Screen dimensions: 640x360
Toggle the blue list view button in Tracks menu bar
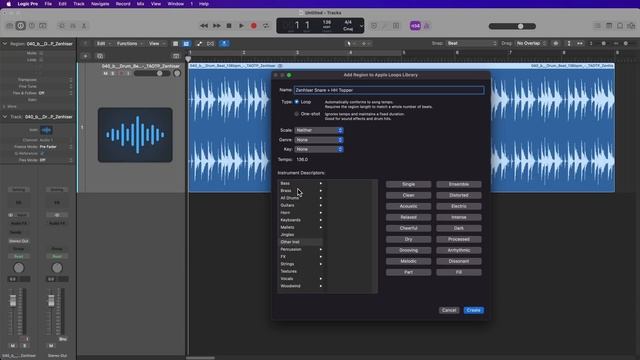coord(186,43)
